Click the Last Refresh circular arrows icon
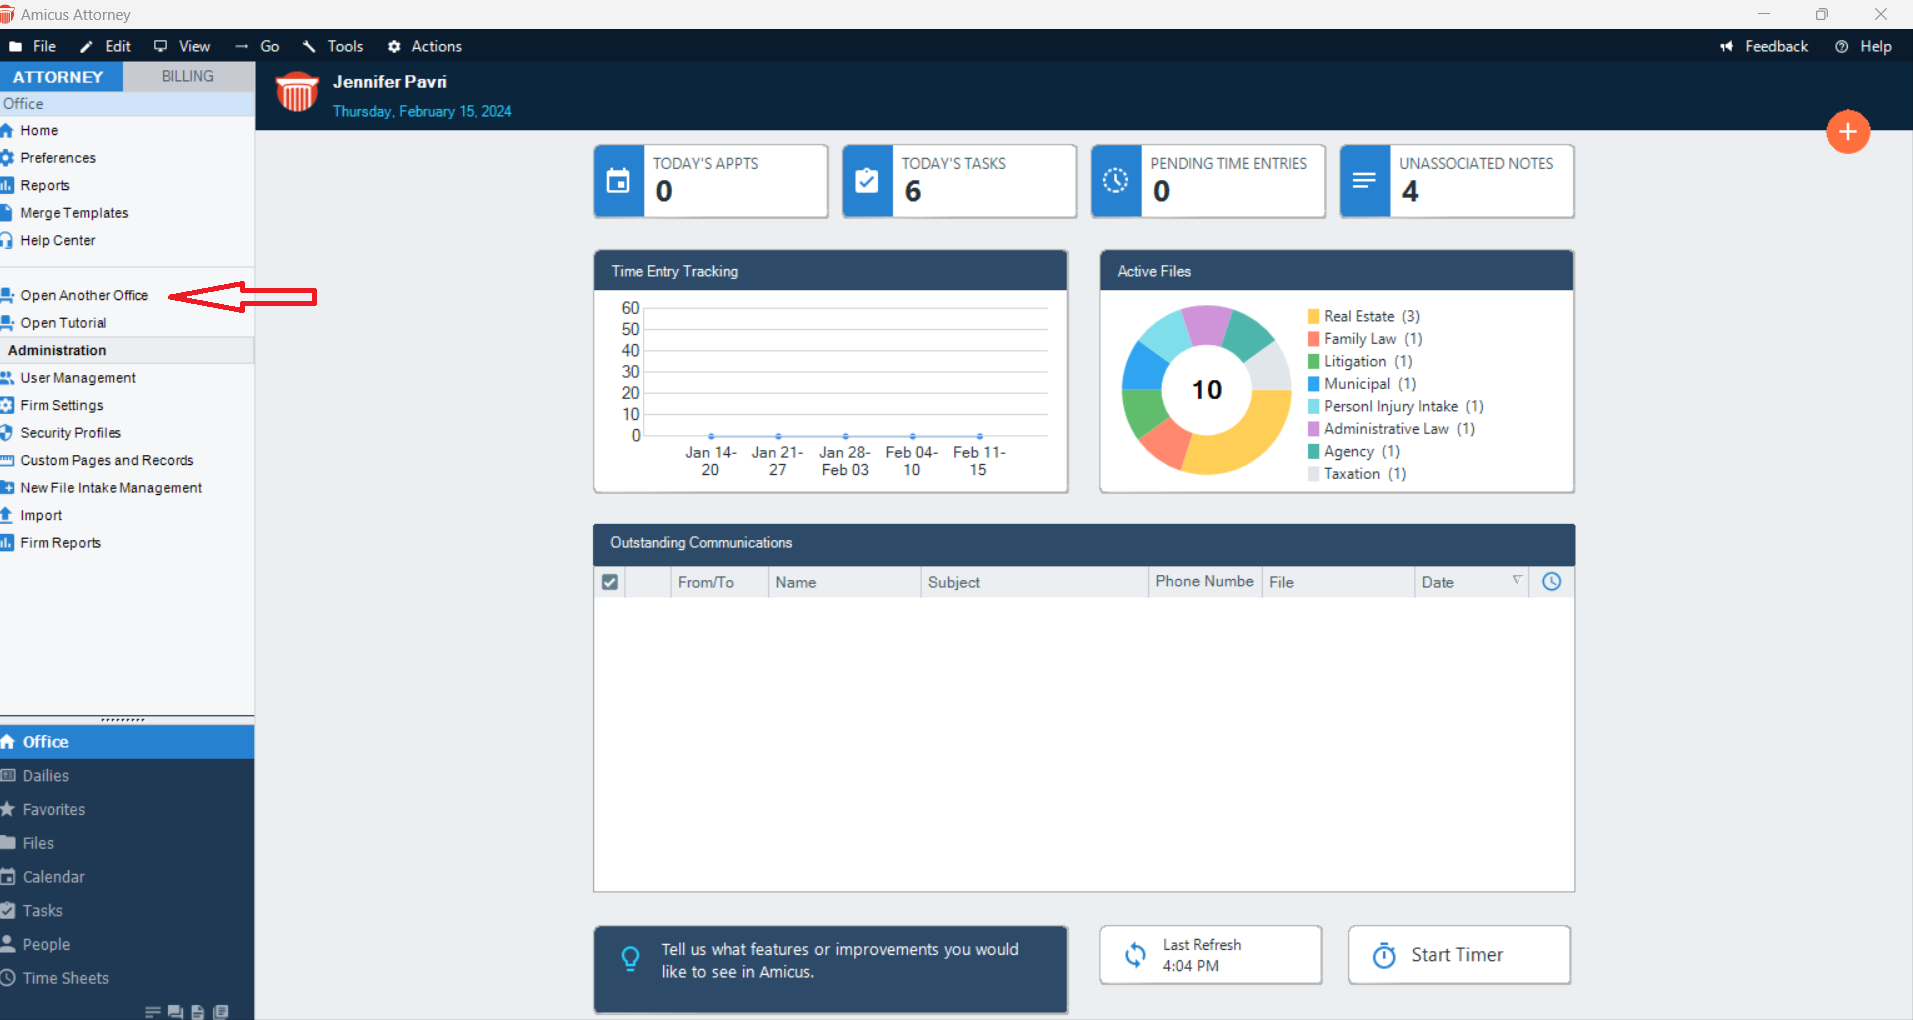The height and width of the screenshot is (1020, 1913). tap(1135, 955)
